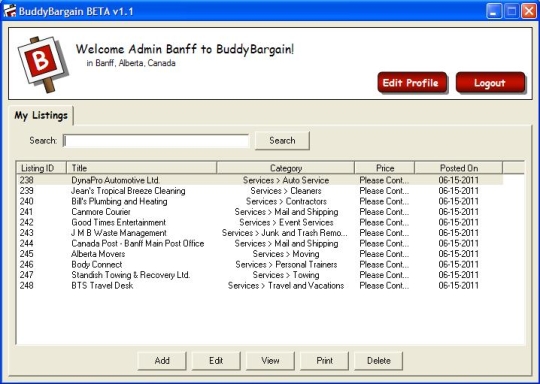Image resolution: width=540 pixels, height=384 pixels.
Task: Sort by the Category column header
Action: tap(285, 168)
